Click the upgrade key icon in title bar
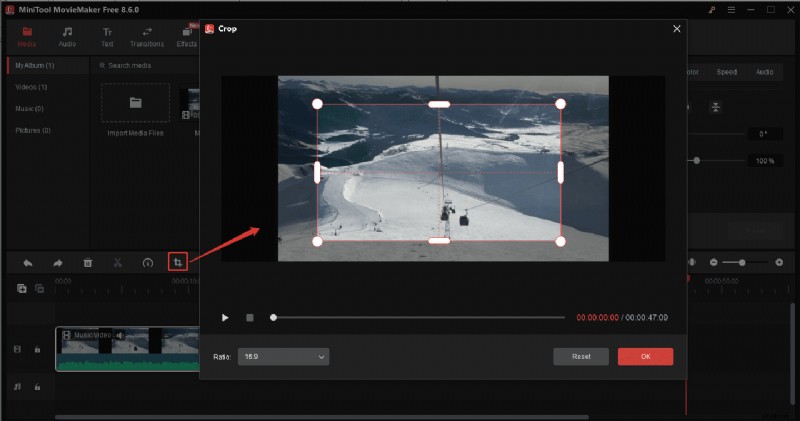 tap(712, 10)
